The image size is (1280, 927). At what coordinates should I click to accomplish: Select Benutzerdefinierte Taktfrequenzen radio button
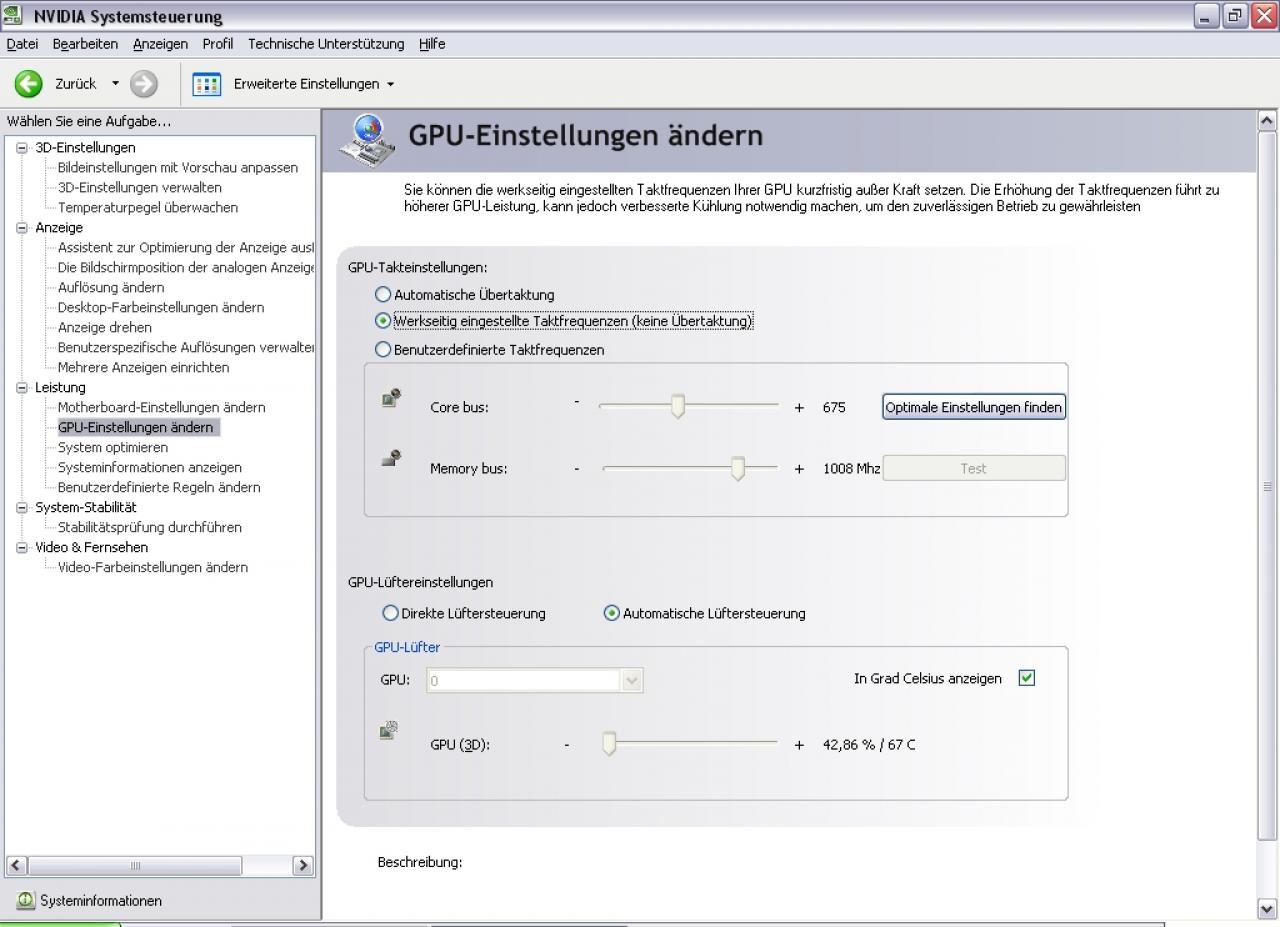click(x=383, y=349)
